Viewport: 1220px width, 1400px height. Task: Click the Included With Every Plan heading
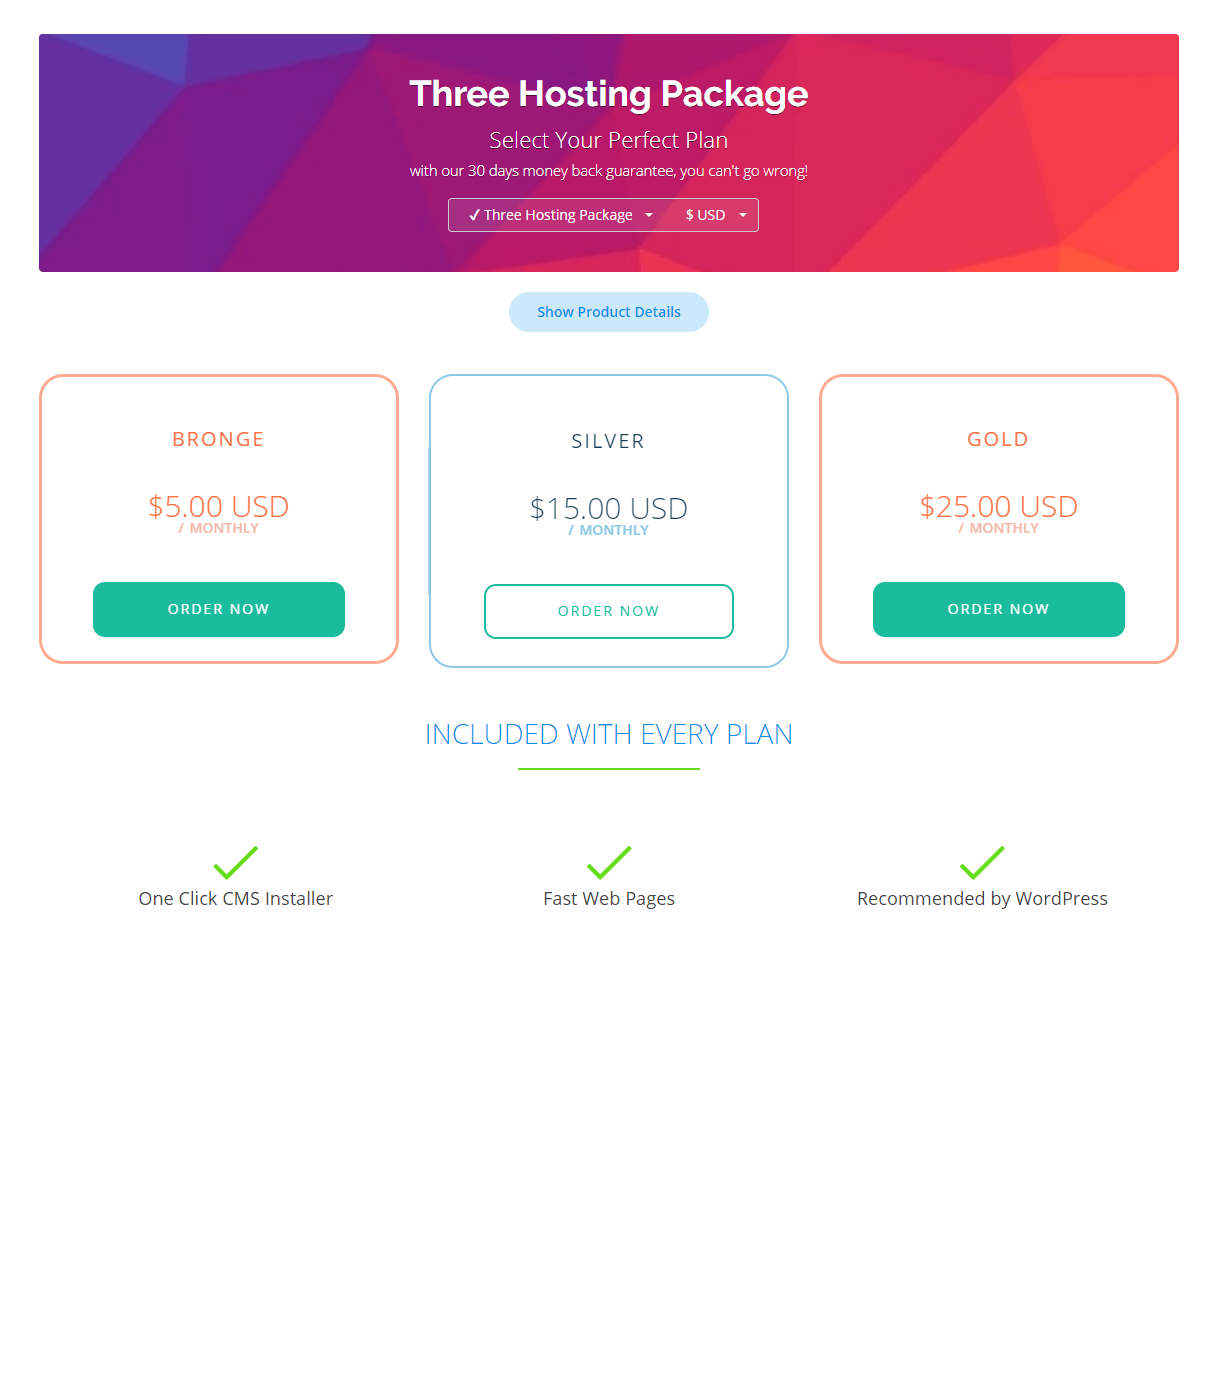click(609, 735)
